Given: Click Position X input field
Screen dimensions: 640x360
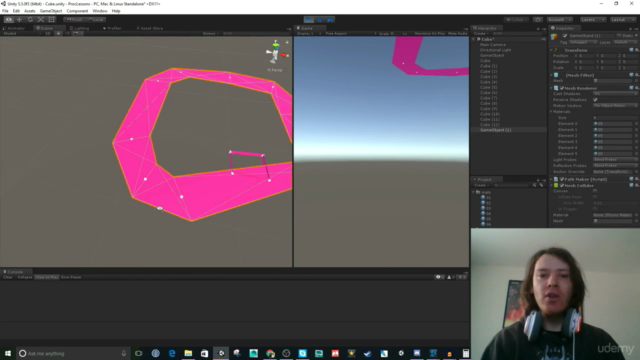Looking at the screenshot, I should click(x=587, y=56).
